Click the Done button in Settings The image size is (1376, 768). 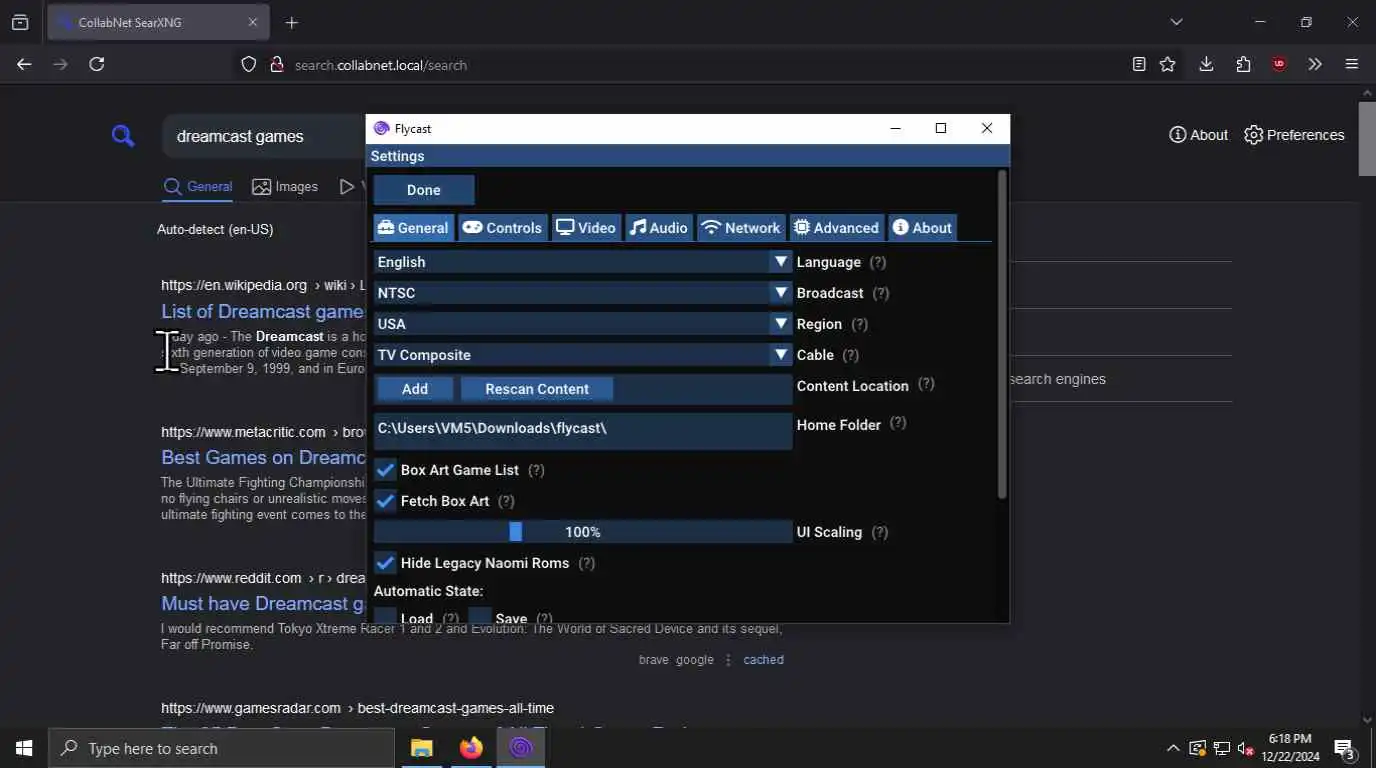click(424, 190)
